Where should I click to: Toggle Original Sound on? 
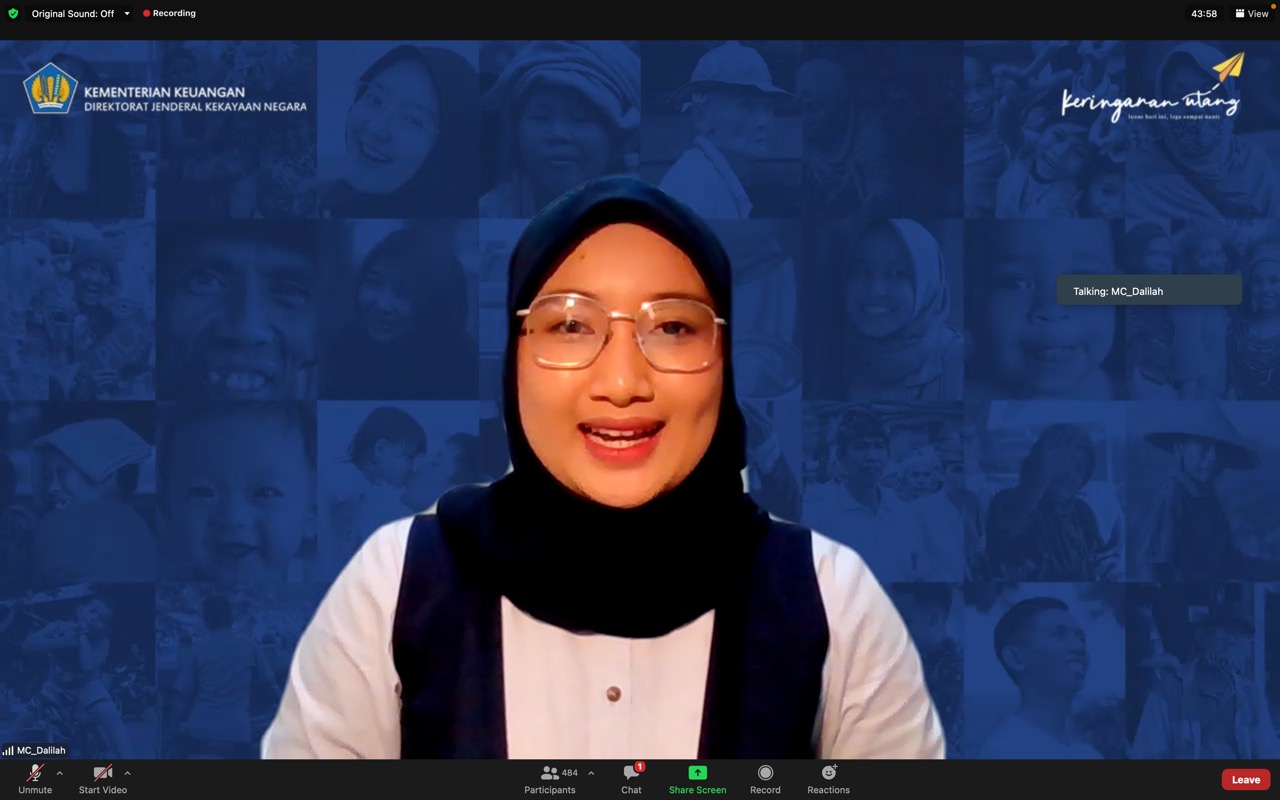click(x=72, y=14)
